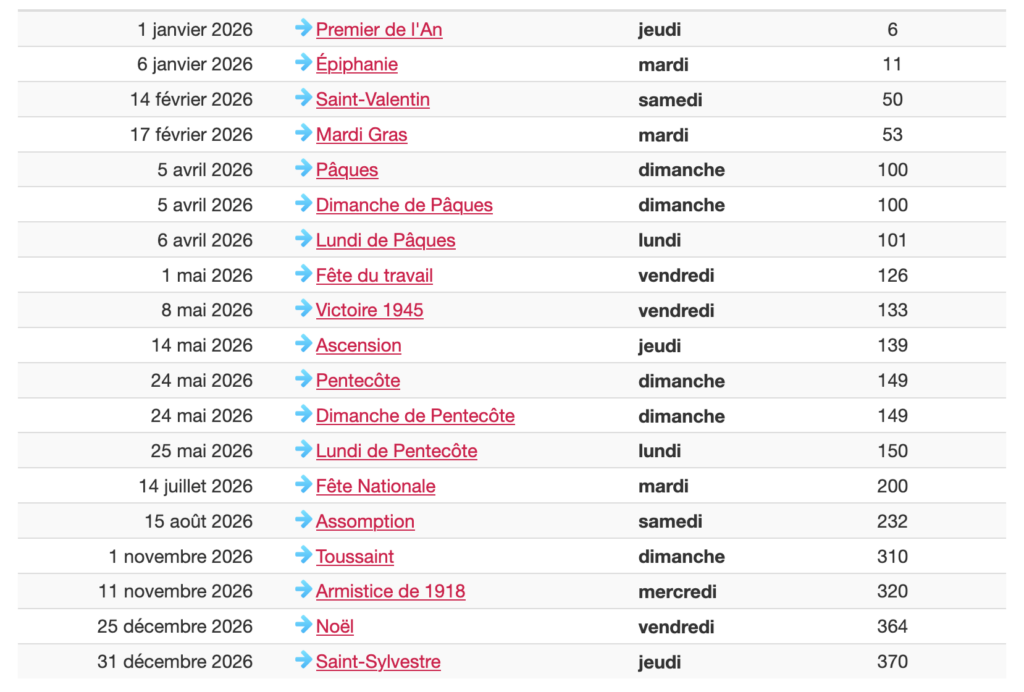Viewport: 1024px width, 692px height.
Task: Click the arrow icon beside Fête du travail
Action: (304, 274)
